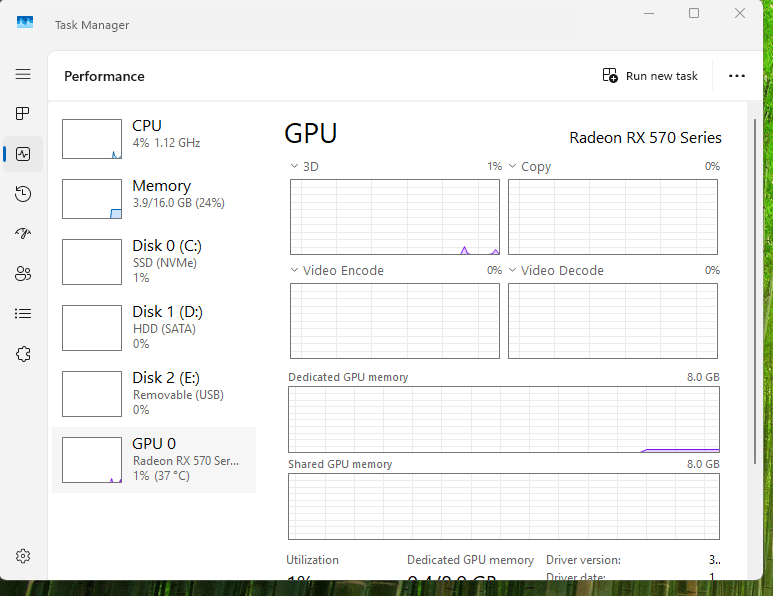Click the 3.9/16.0 GB (24%) memory value
The image size is (773, 596).
click(x=178, y=203)
